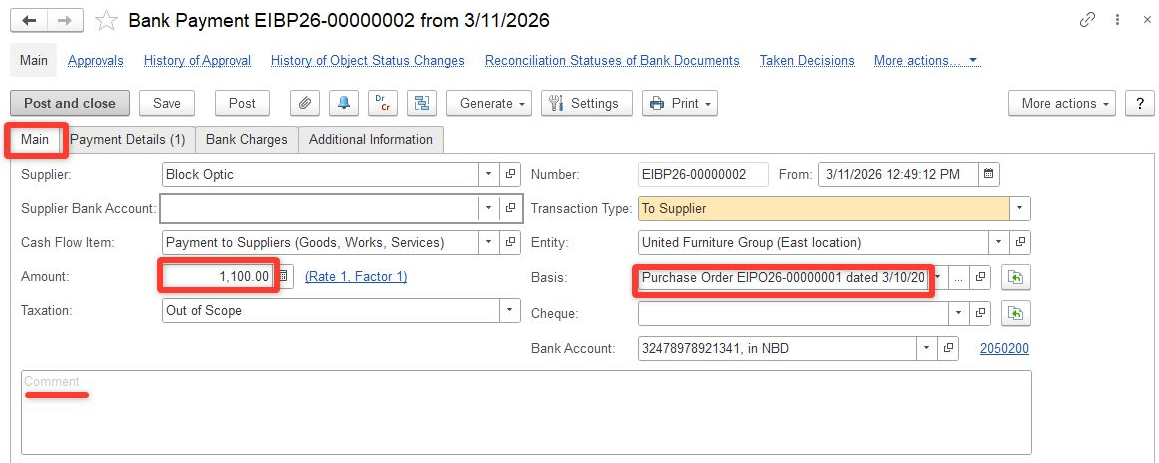Open calendar picker beside the From date
This screenshot has width=1159, height=463.
[x=988, y=174]
